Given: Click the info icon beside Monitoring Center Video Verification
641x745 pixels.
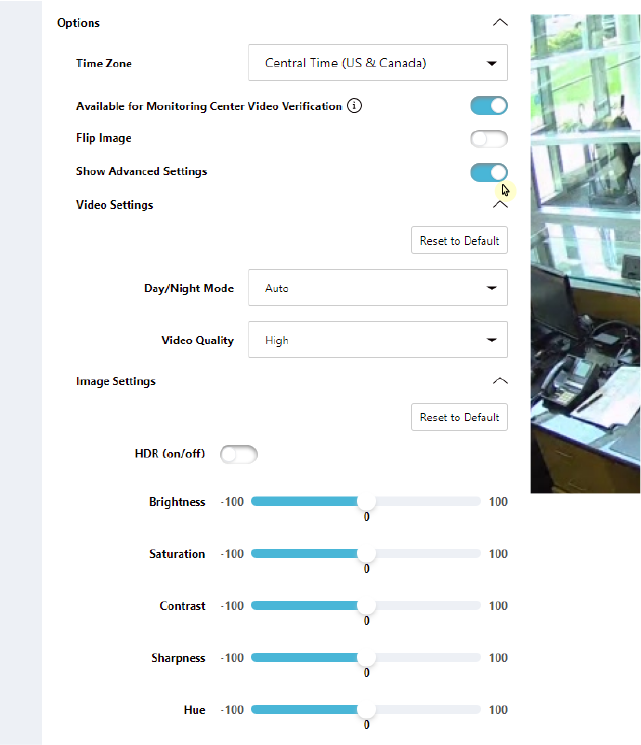Looking at the screenshot, I should pyautogui.click(x=354, y=105).
